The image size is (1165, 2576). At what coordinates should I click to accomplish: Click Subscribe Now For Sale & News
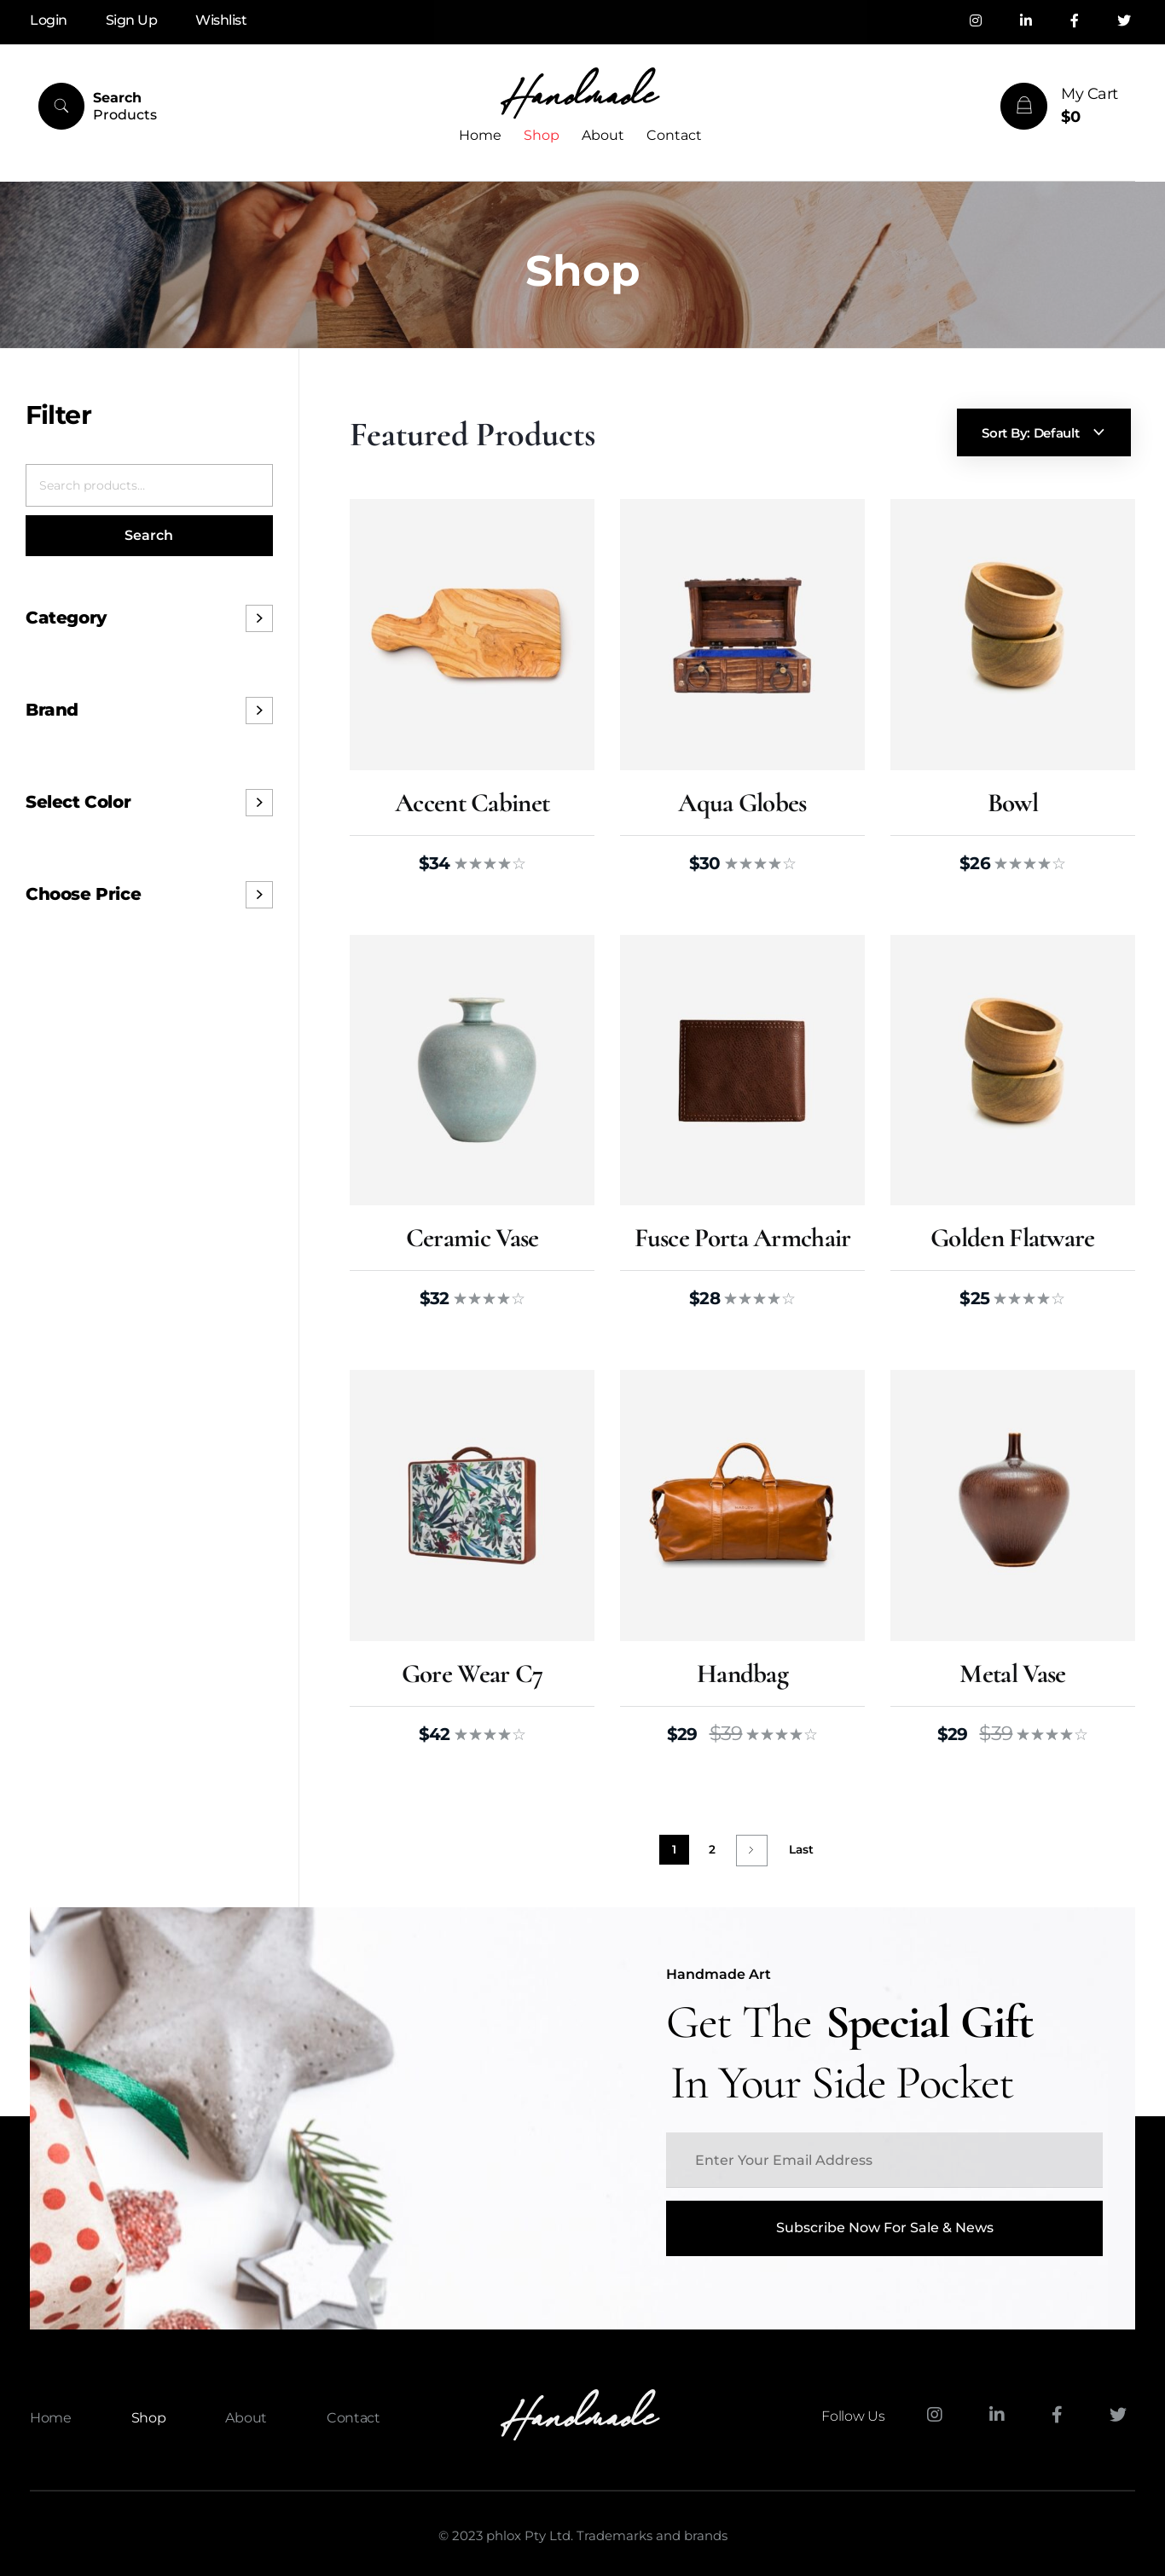[x=884, y=2227]
